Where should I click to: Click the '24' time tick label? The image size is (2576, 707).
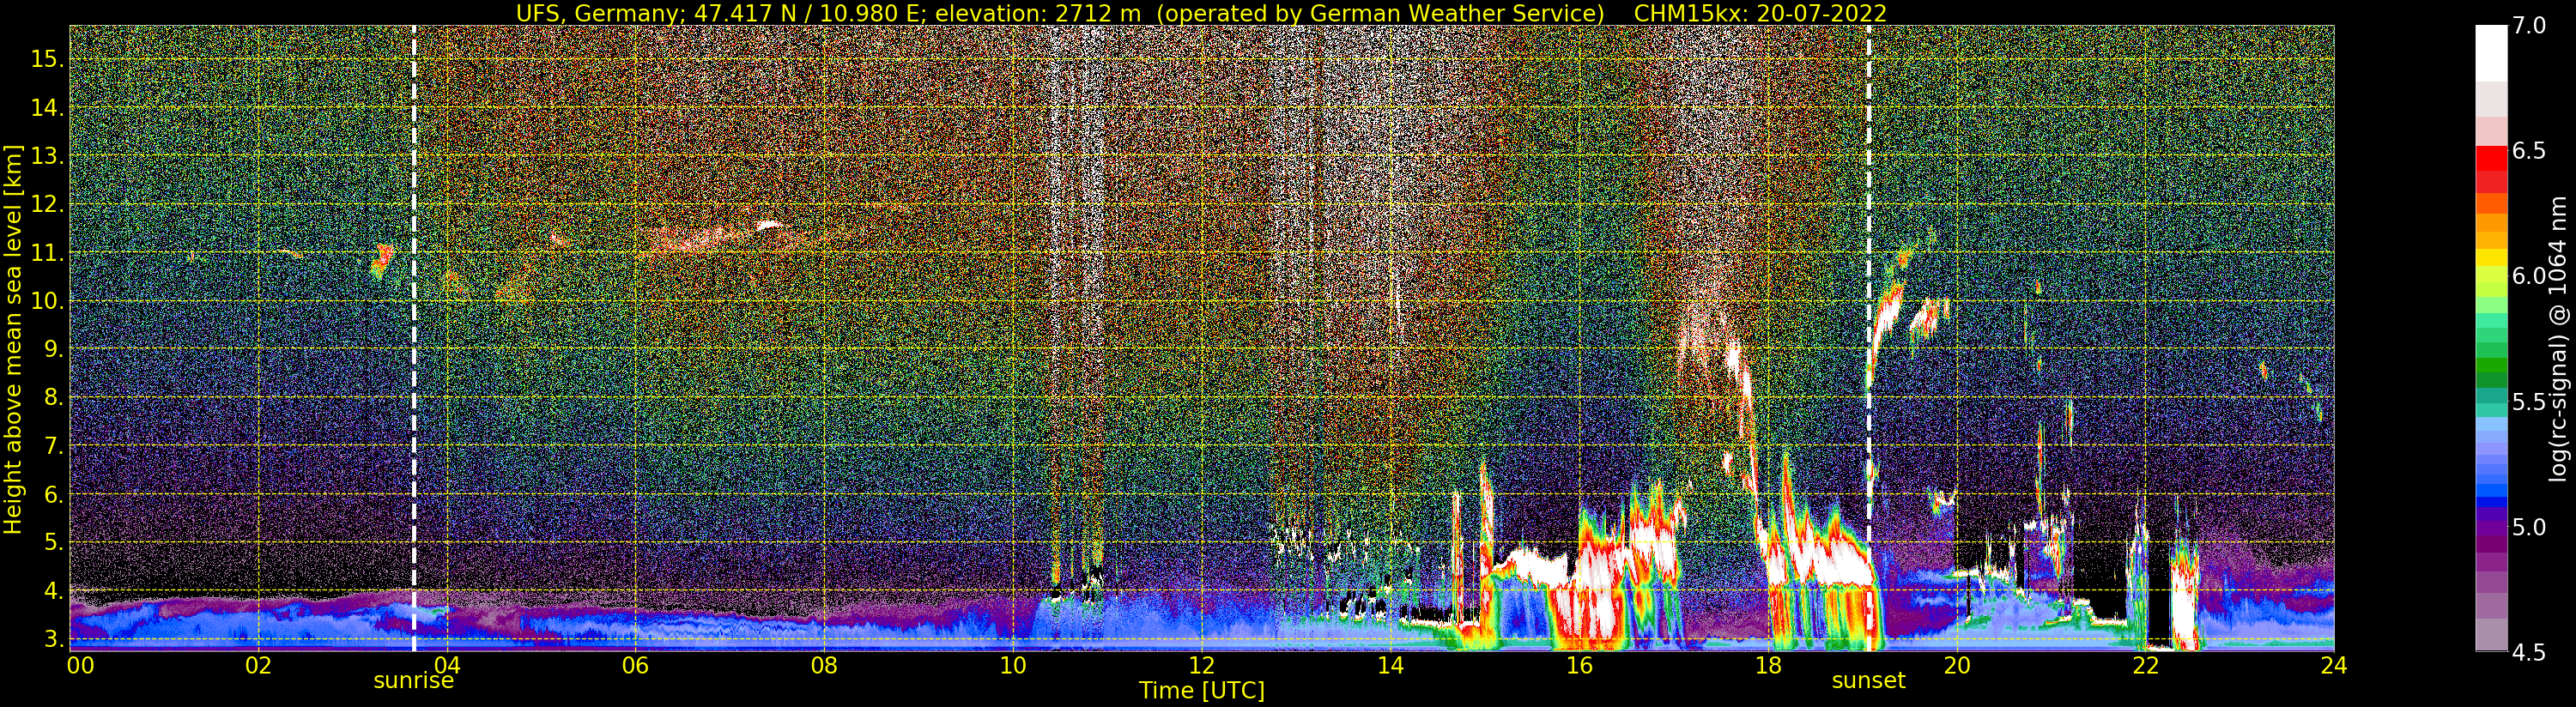(x=2334, y=665)
